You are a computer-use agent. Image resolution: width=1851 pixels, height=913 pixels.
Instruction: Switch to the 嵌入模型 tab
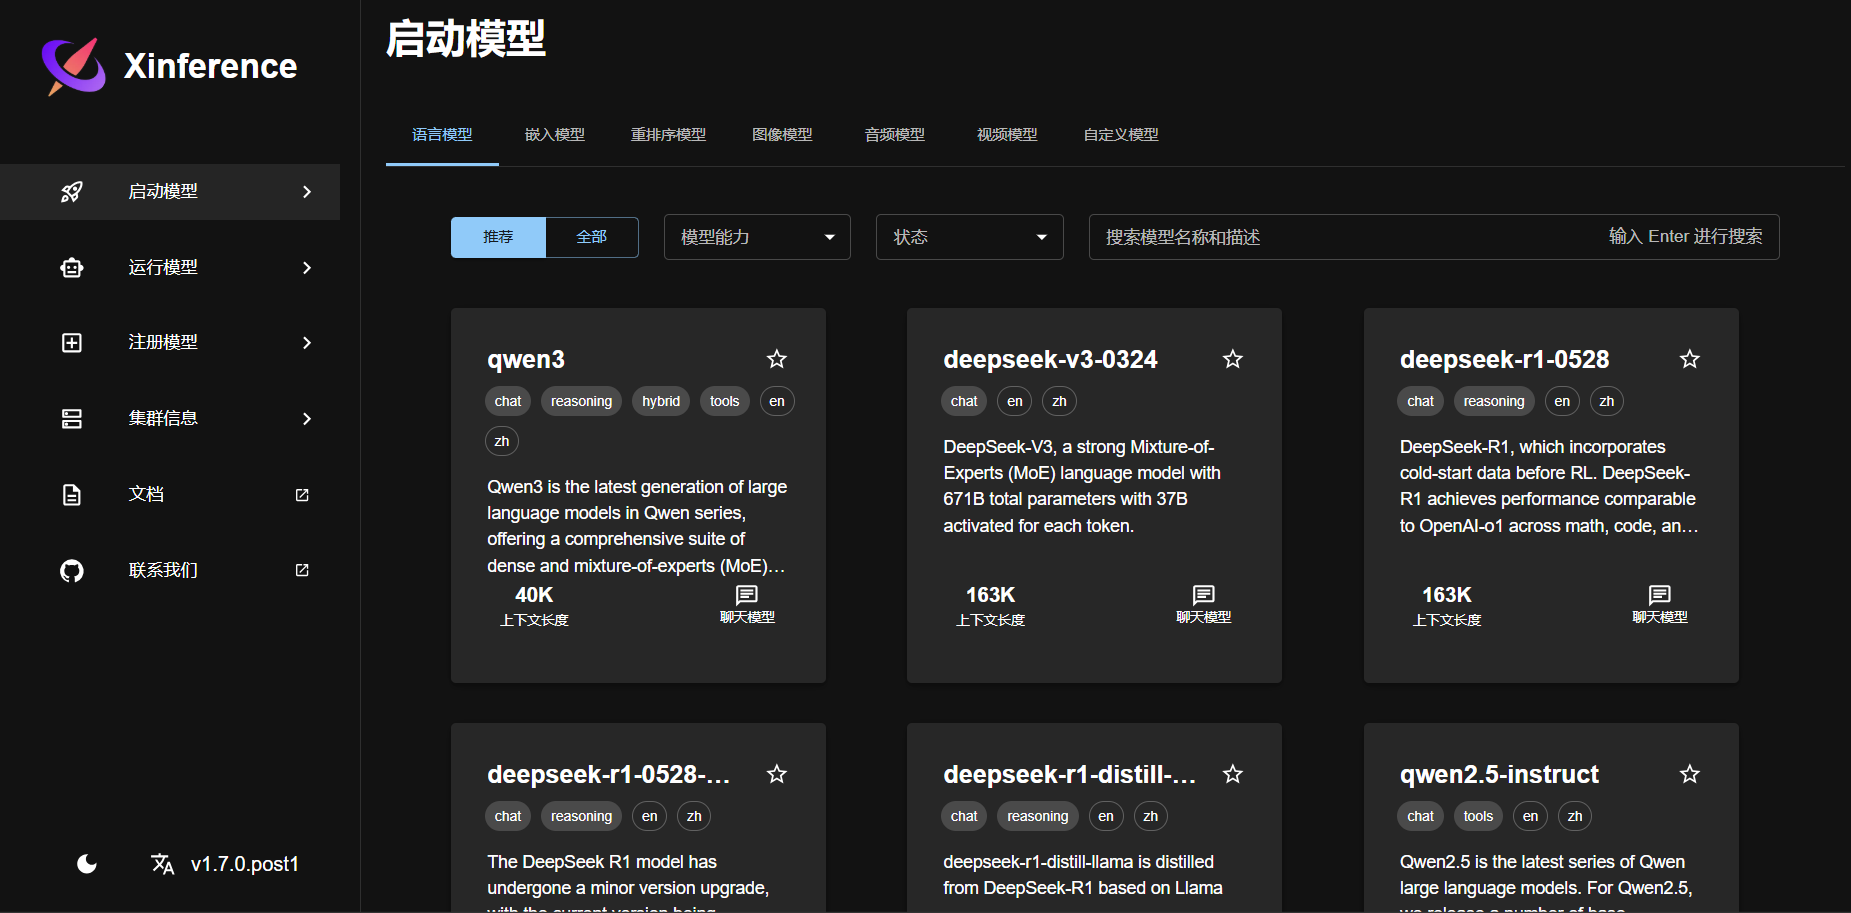pos(555,135)
